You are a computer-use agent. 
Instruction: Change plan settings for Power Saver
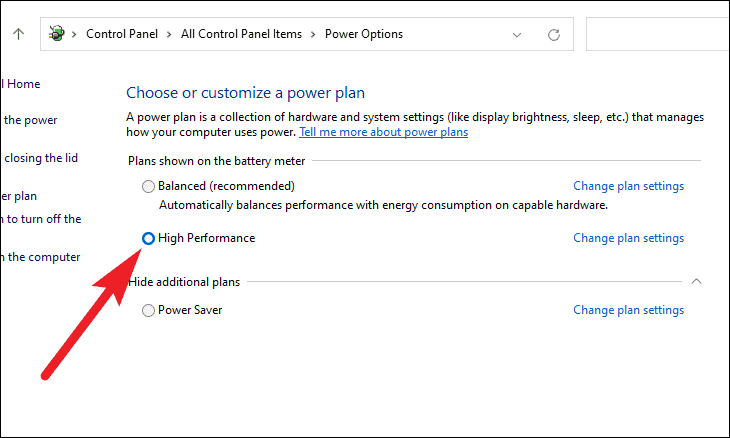pos(629,310)
